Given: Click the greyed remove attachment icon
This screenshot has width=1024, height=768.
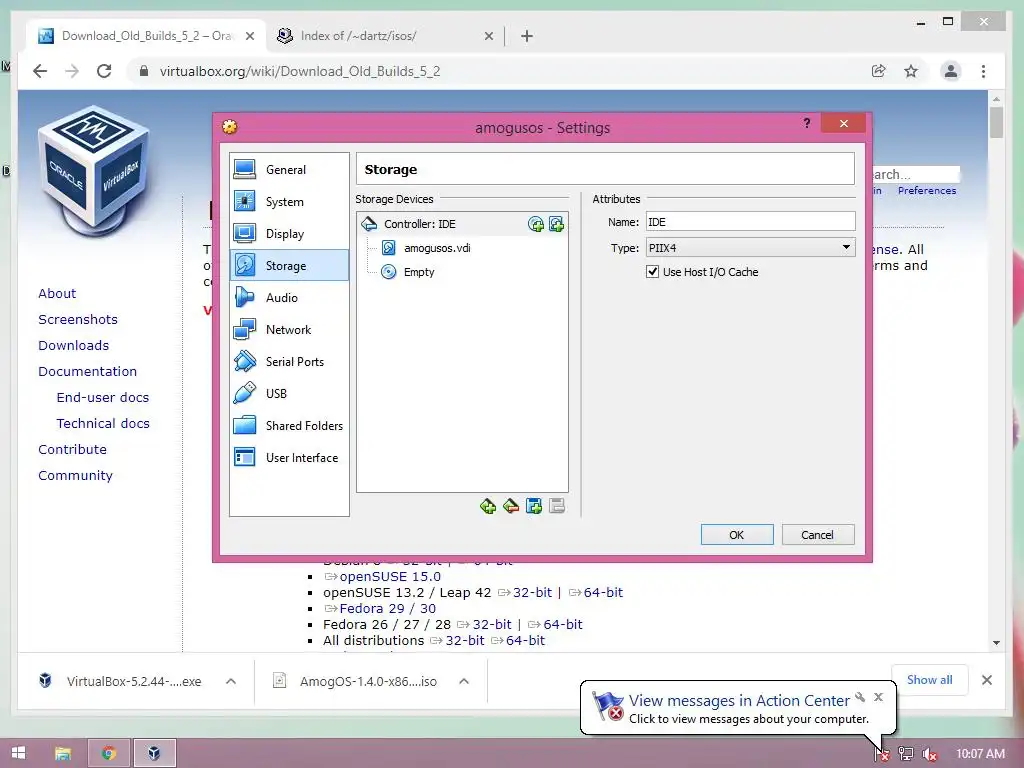Looking at the screenshot, I should tap(556, 506).
